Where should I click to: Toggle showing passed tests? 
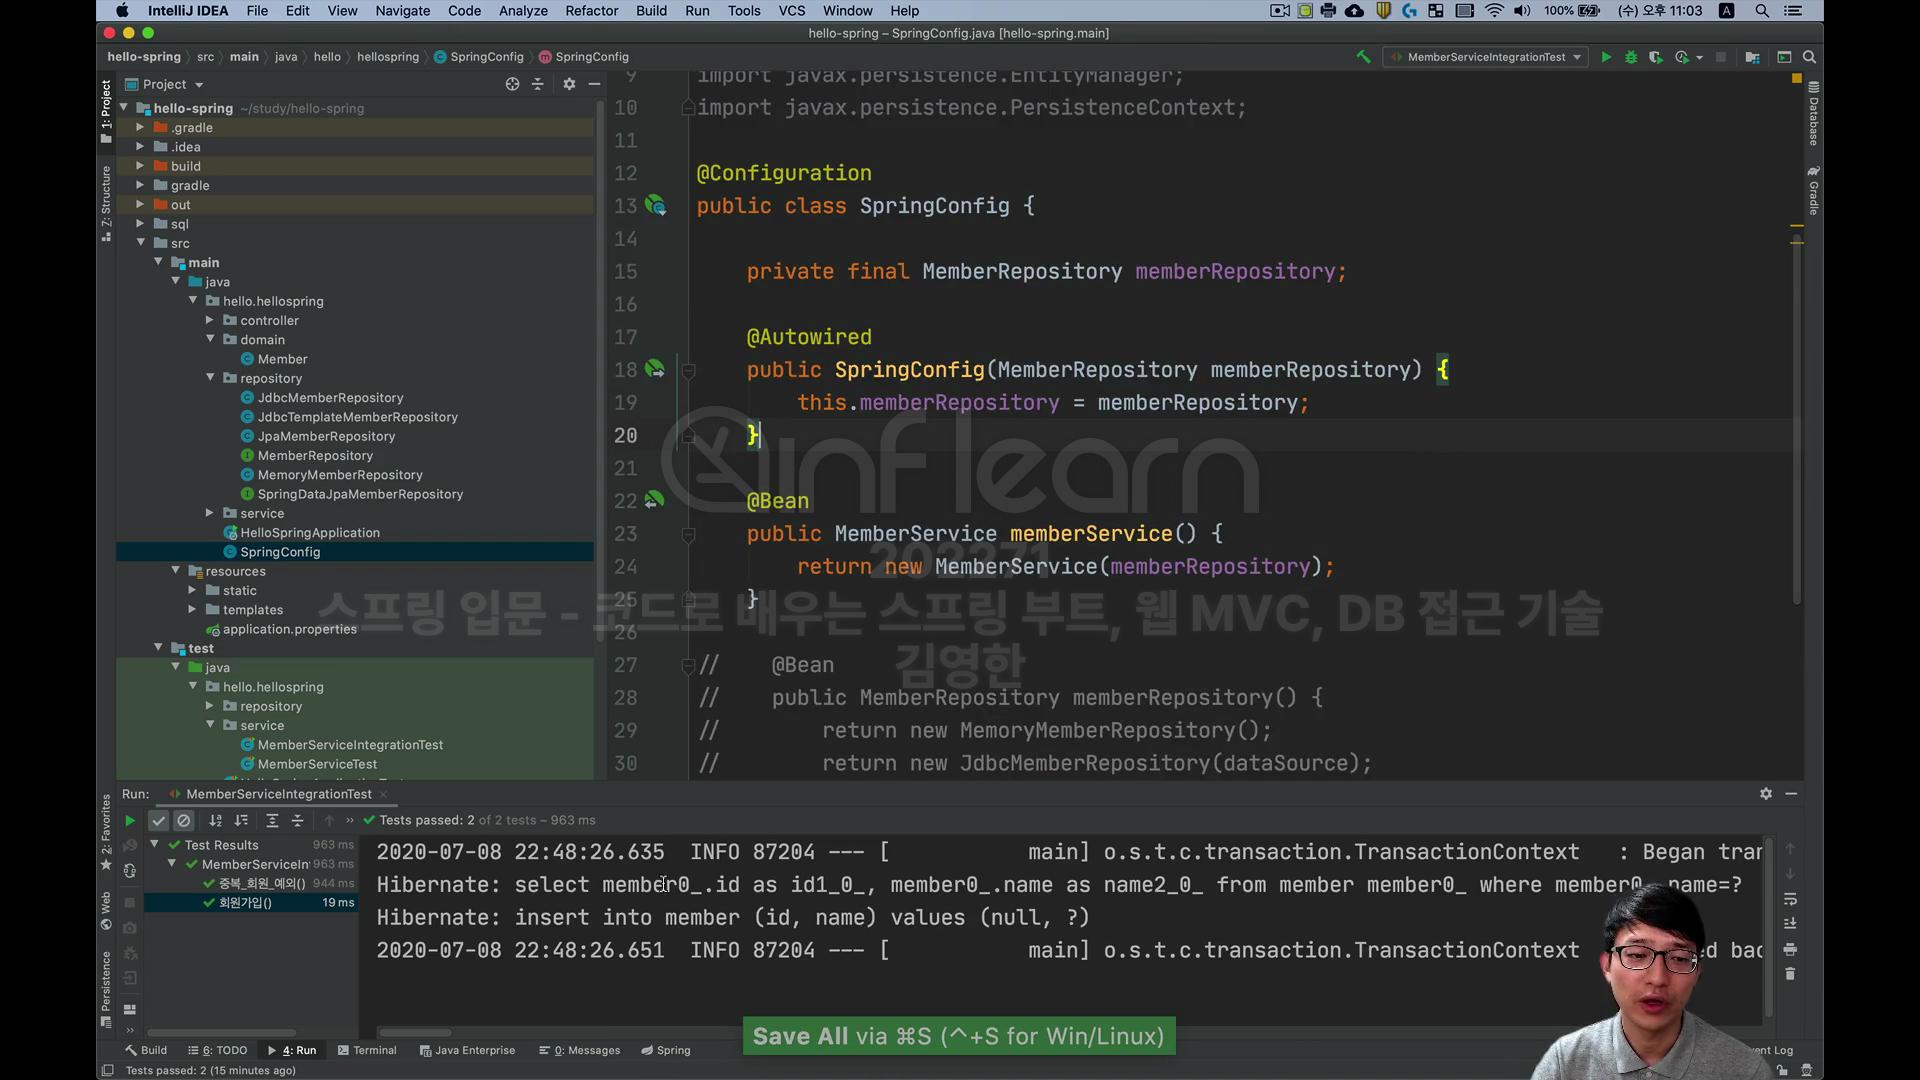(x=159, y=820)
